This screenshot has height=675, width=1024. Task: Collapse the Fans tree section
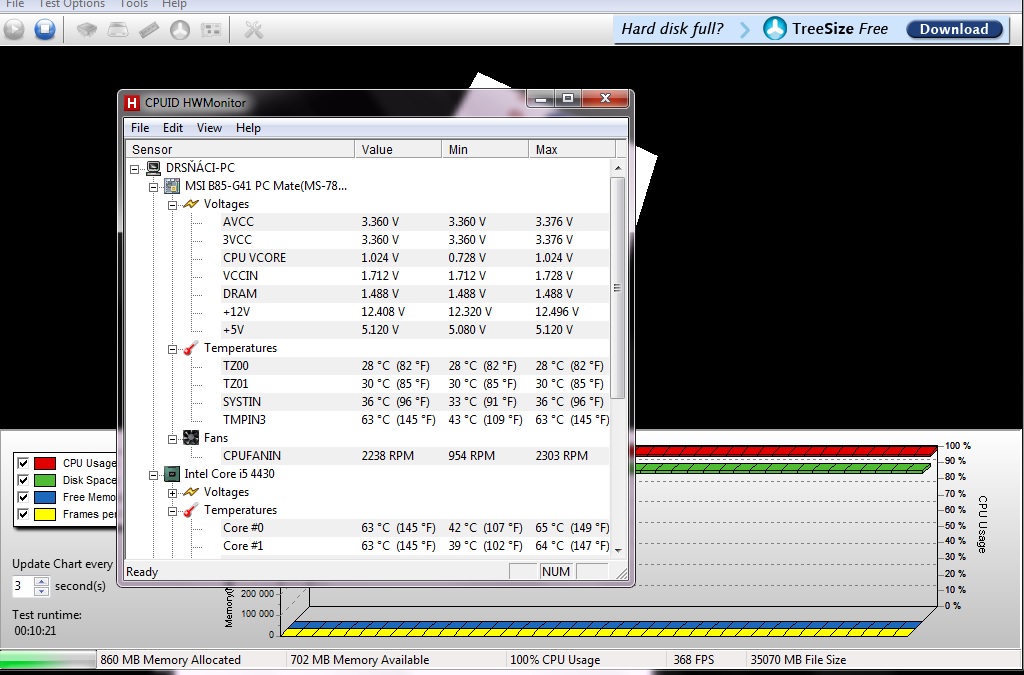[172, 438]
